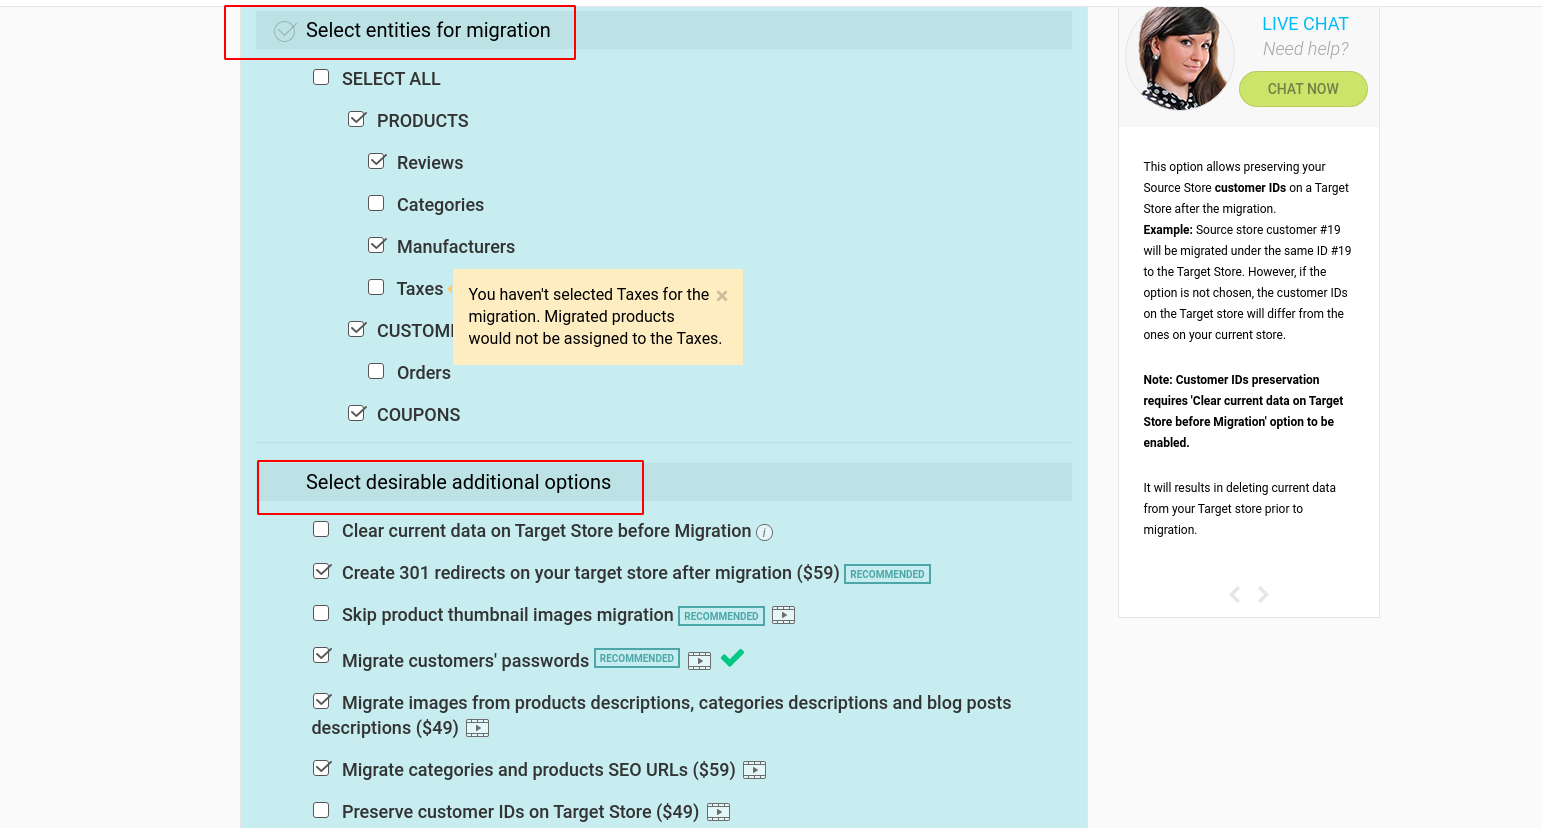Uncheck the Reviews checkbox
1542x828 pixels.
coord(377,161)
